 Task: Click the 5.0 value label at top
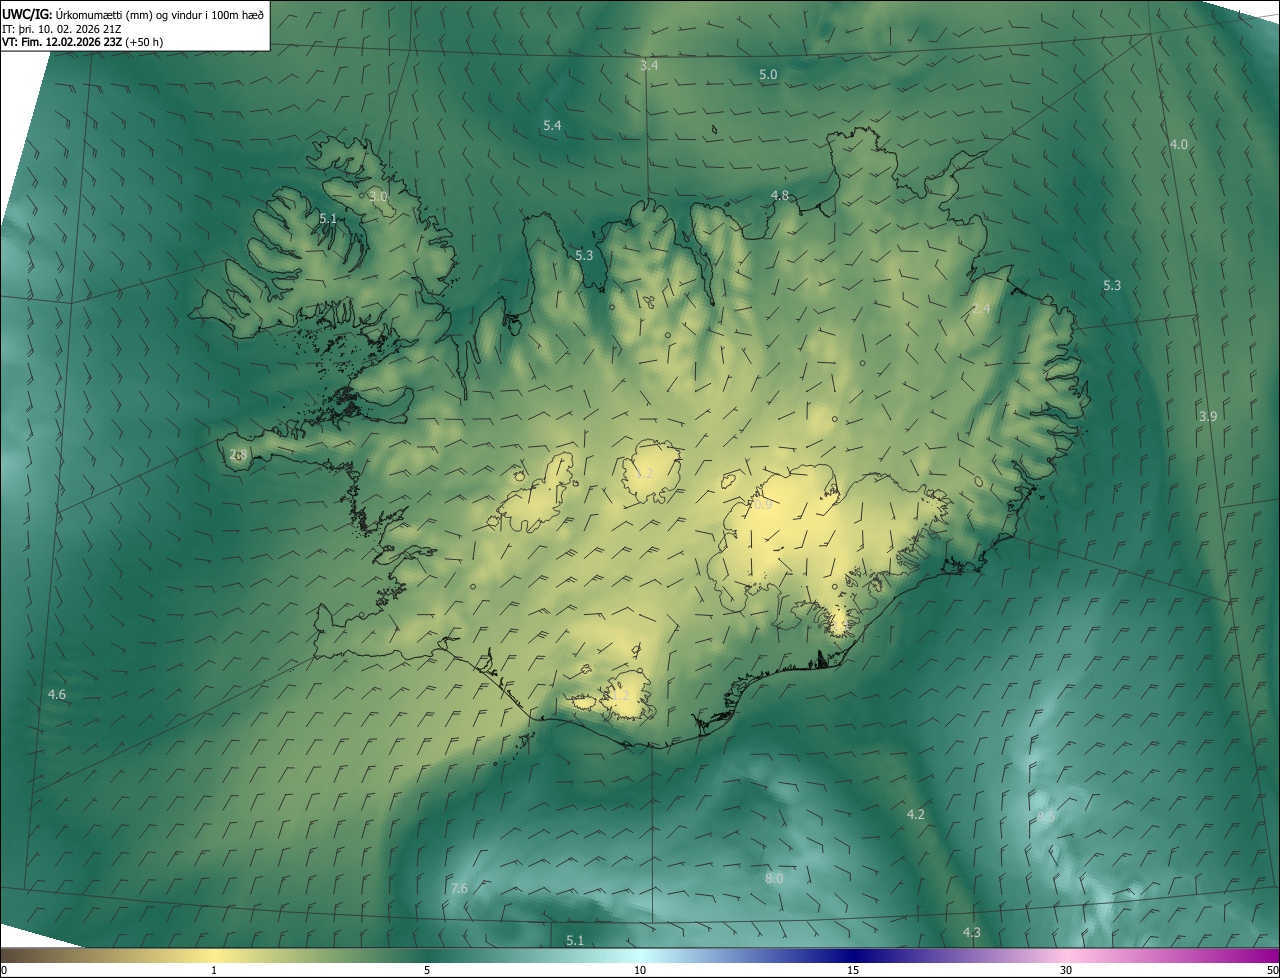(x=768, y=74)
